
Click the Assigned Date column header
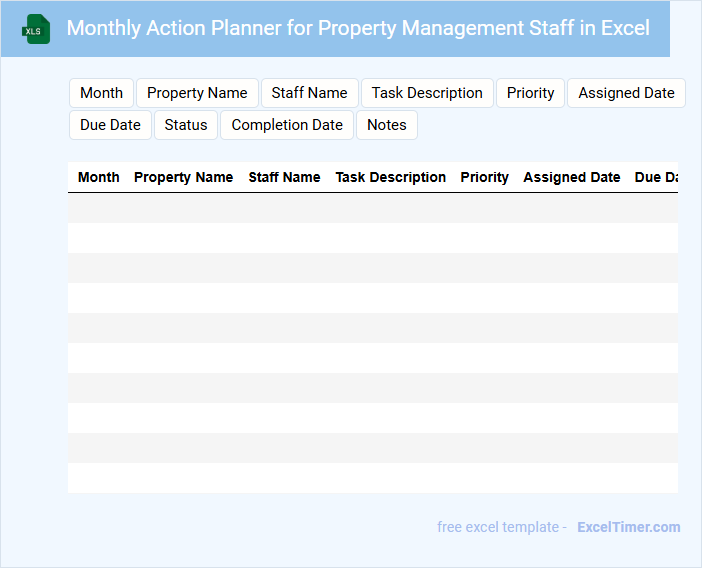click(572, 177)
